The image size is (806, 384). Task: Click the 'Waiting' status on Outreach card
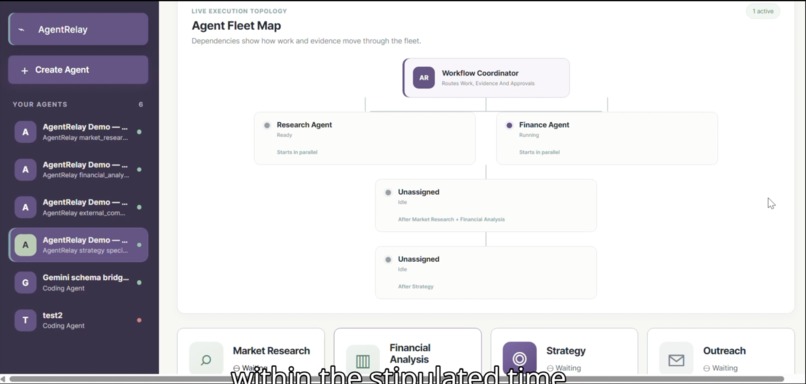pyautogui.click(x=721, y=368)
